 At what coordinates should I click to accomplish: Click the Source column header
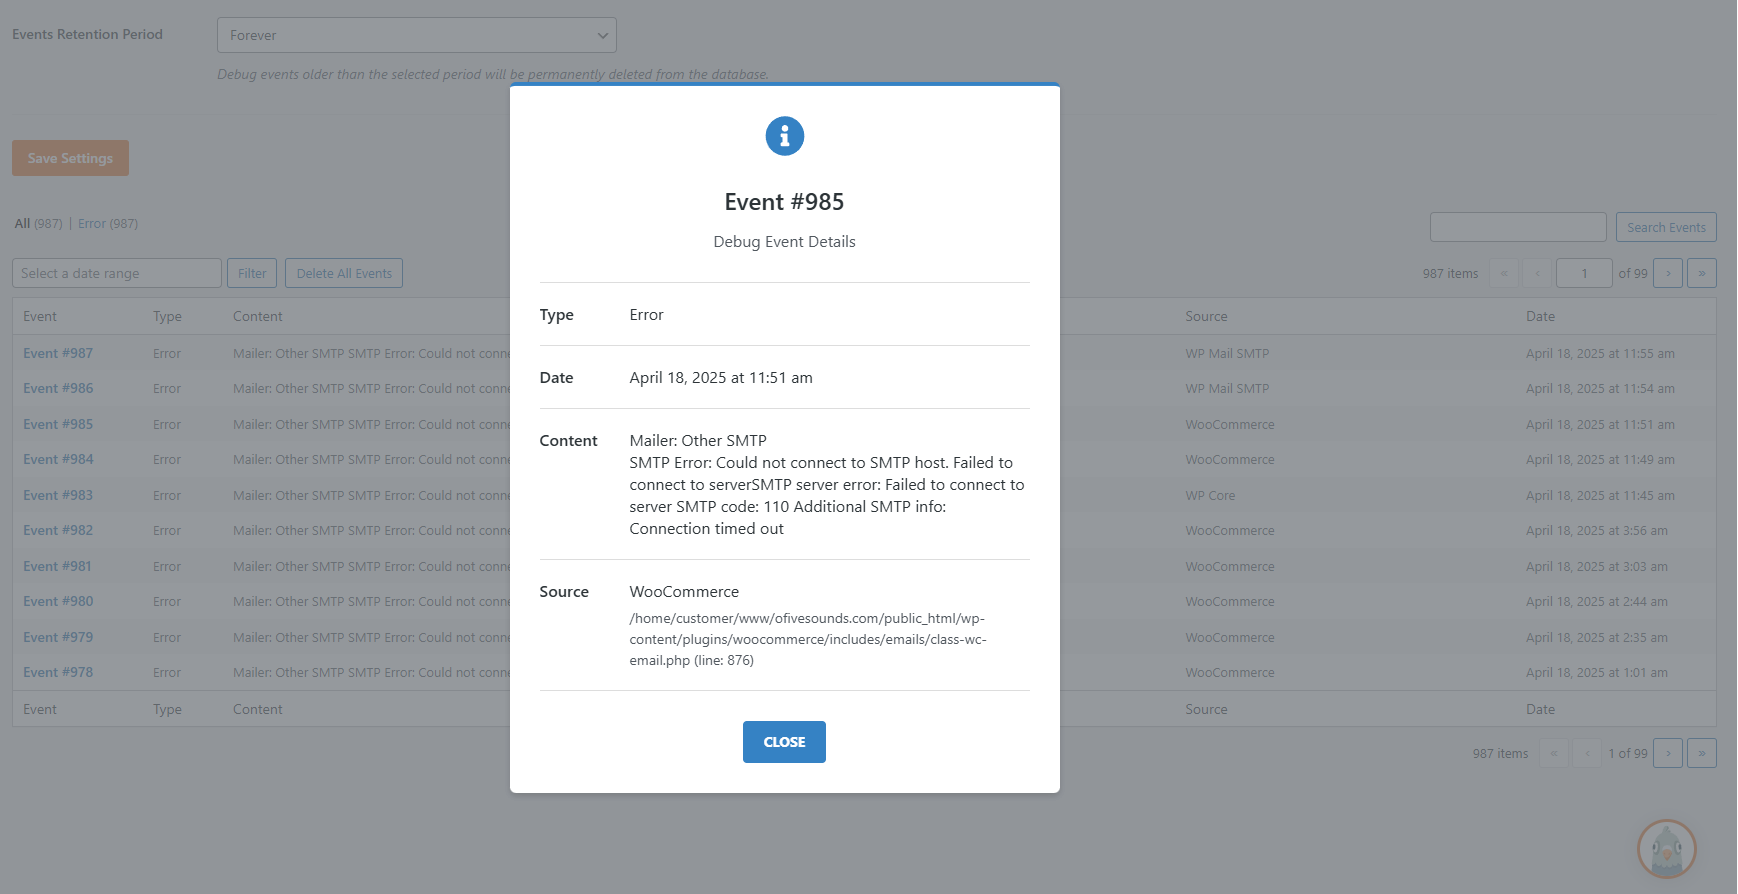click(1206, 316)
